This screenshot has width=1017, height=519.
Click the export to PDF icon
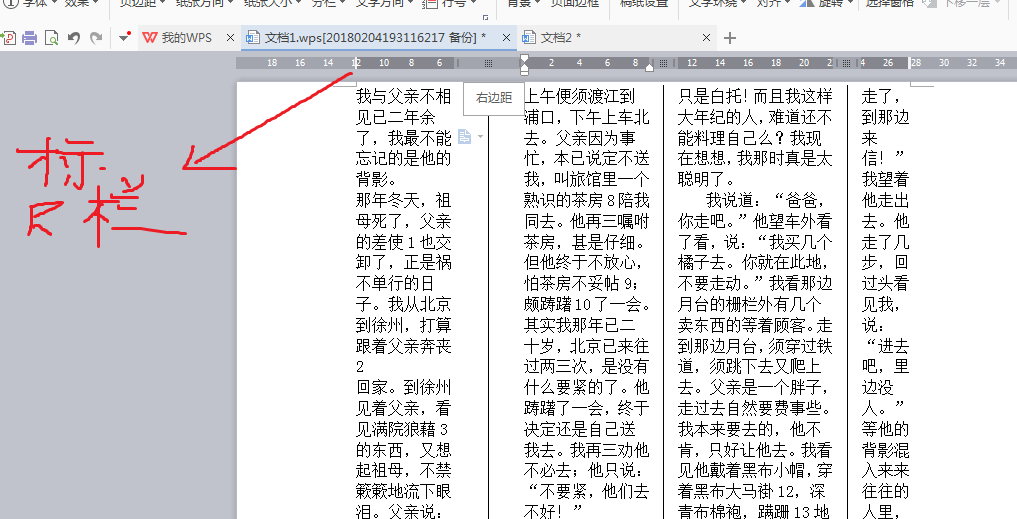coord(8,38)
